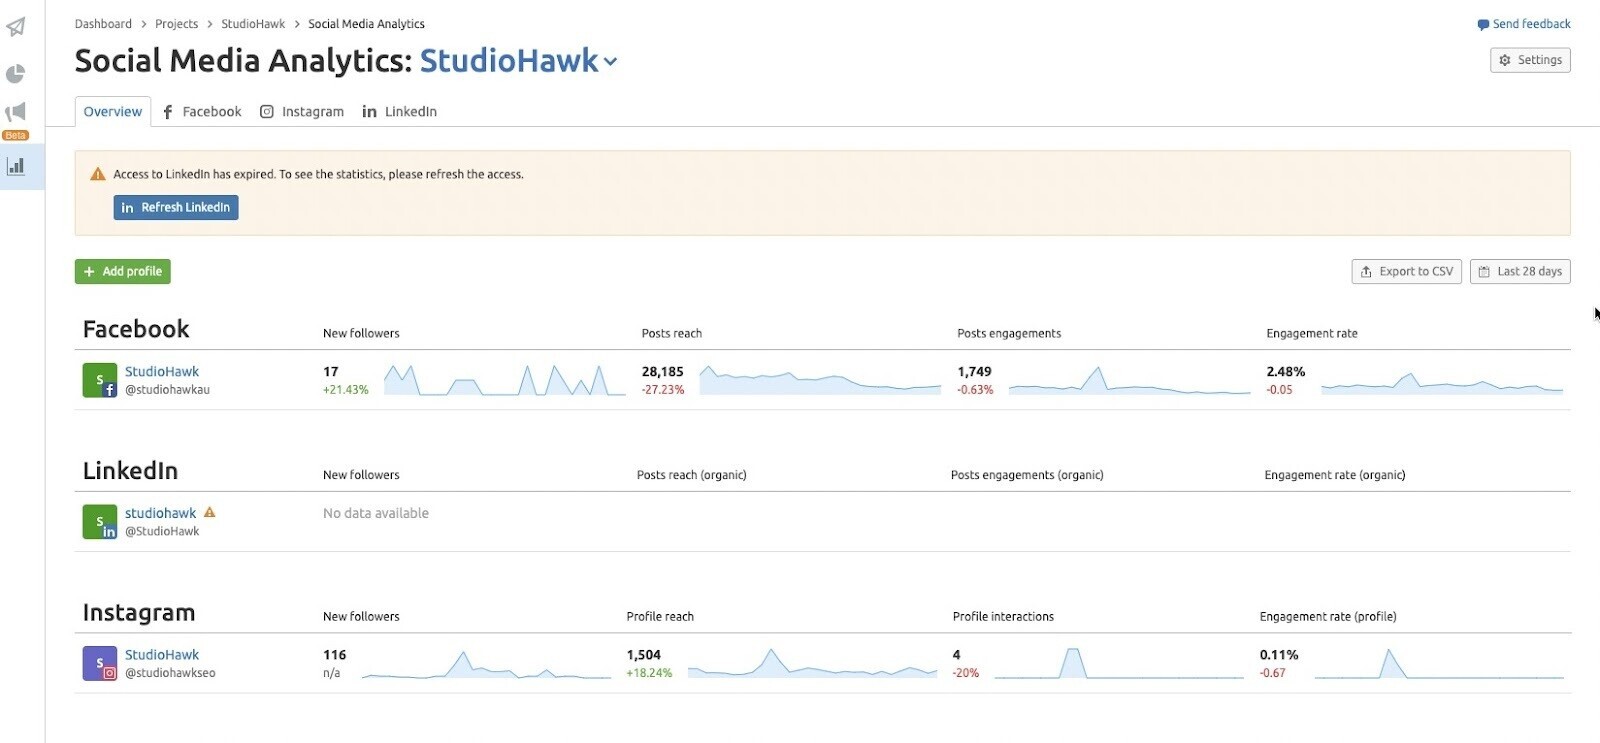Switch to the Instagram tab
This screenshot has width=1600, height=743.
click(x=302, y=112)
